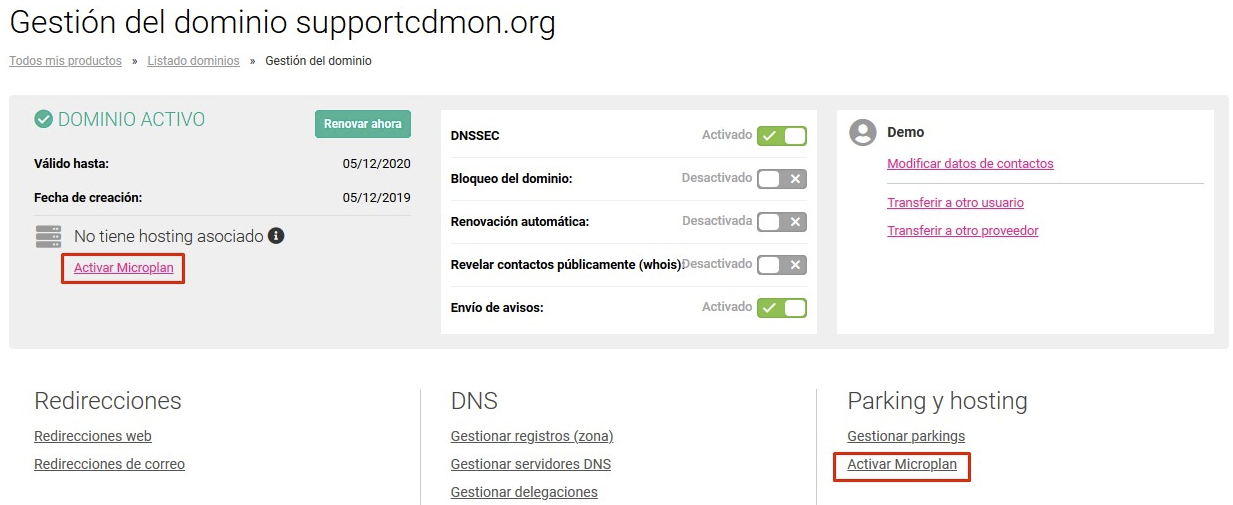This screenshot has width=1233, height=505.
Task: Open Redirecciones web link
Action: click(x=93, y=436)
